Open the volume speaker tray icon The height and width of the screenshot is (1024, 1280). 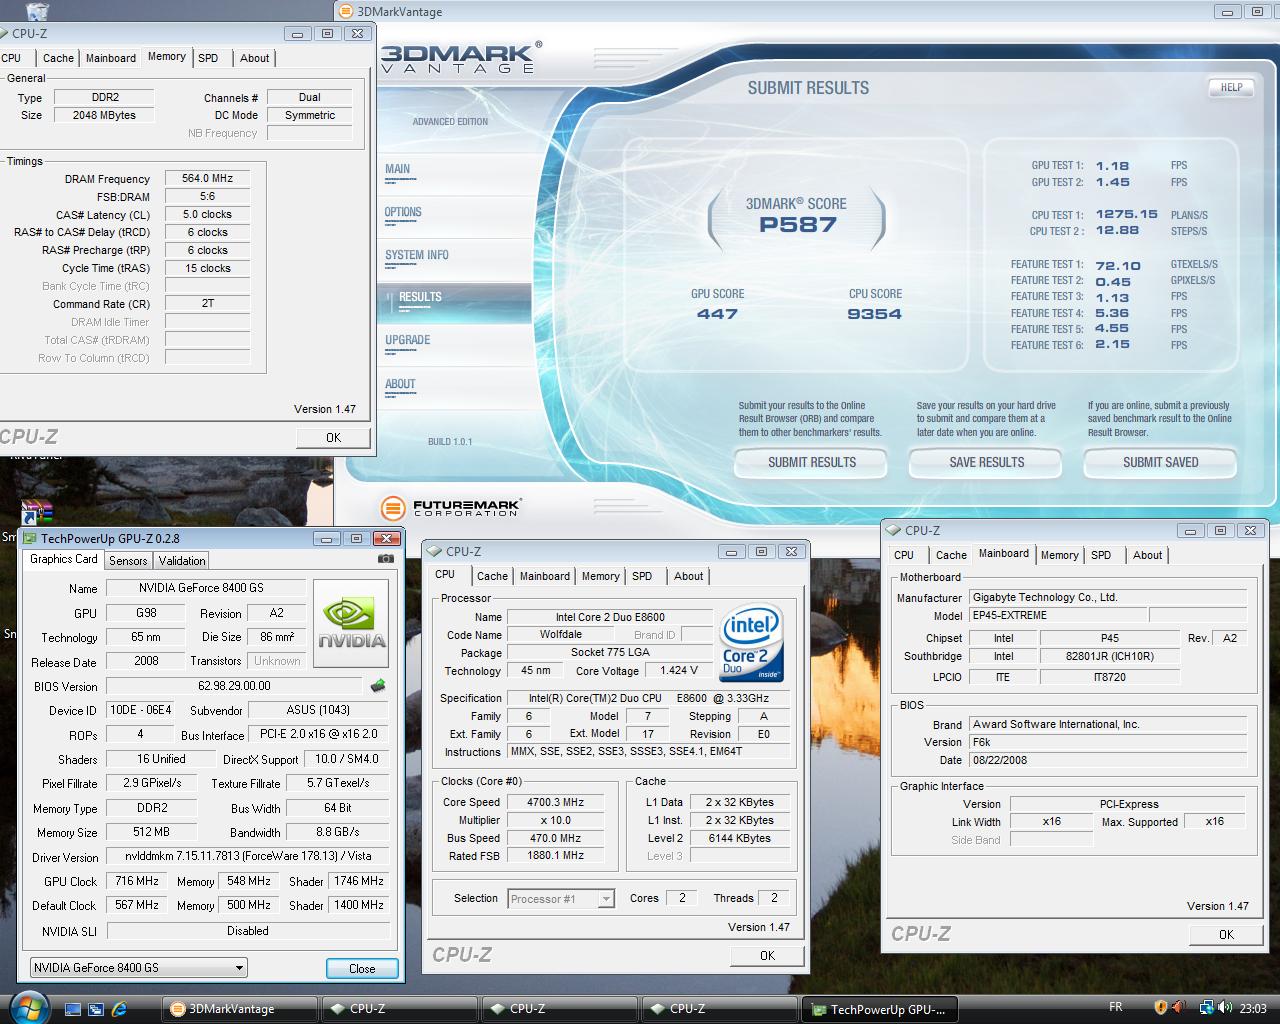click(x=1226, y=1008)
